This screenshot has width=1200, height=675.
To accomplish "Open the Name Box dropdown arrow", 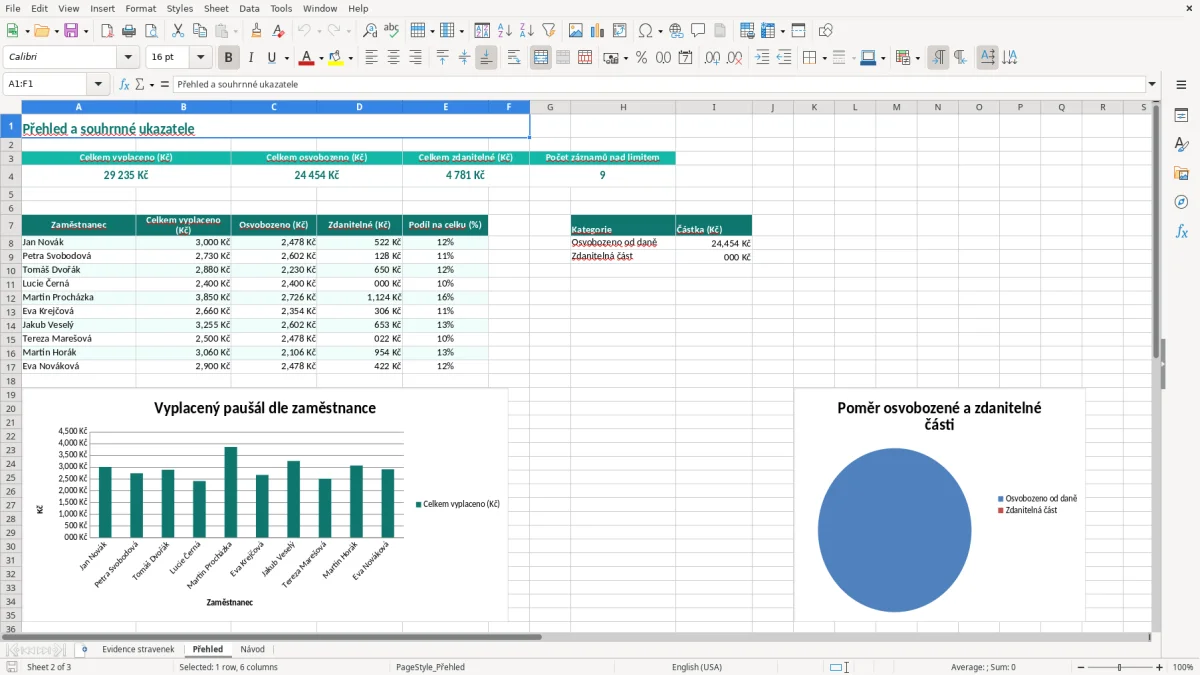I will tap(98, 84).
